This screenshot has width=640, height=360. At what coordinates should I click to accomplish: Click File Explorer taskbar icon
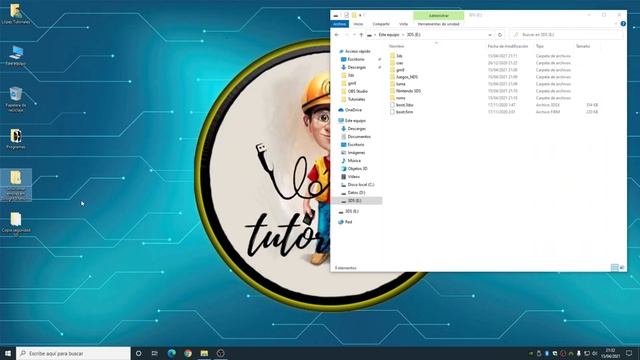point(204,353)
